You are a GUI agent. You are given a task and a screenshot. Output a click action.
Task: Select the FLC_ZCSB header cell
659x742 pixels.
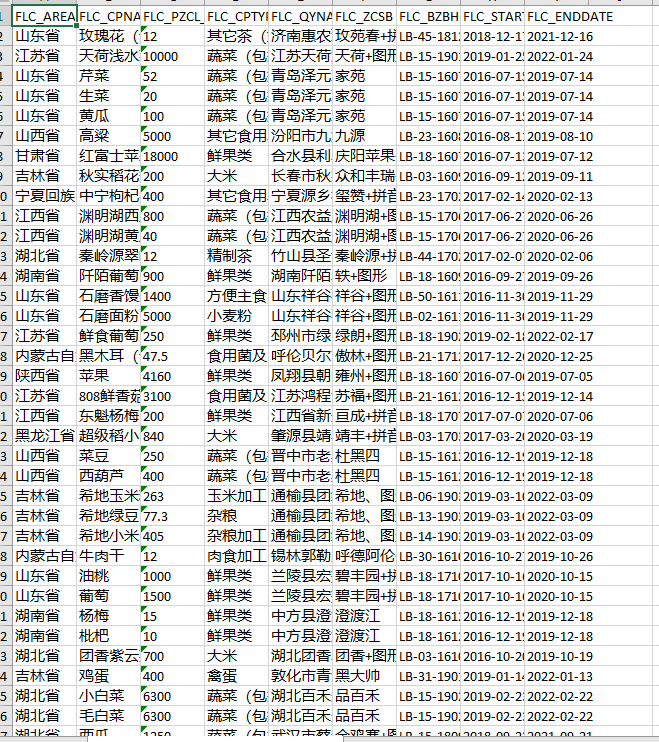point(364,17)
